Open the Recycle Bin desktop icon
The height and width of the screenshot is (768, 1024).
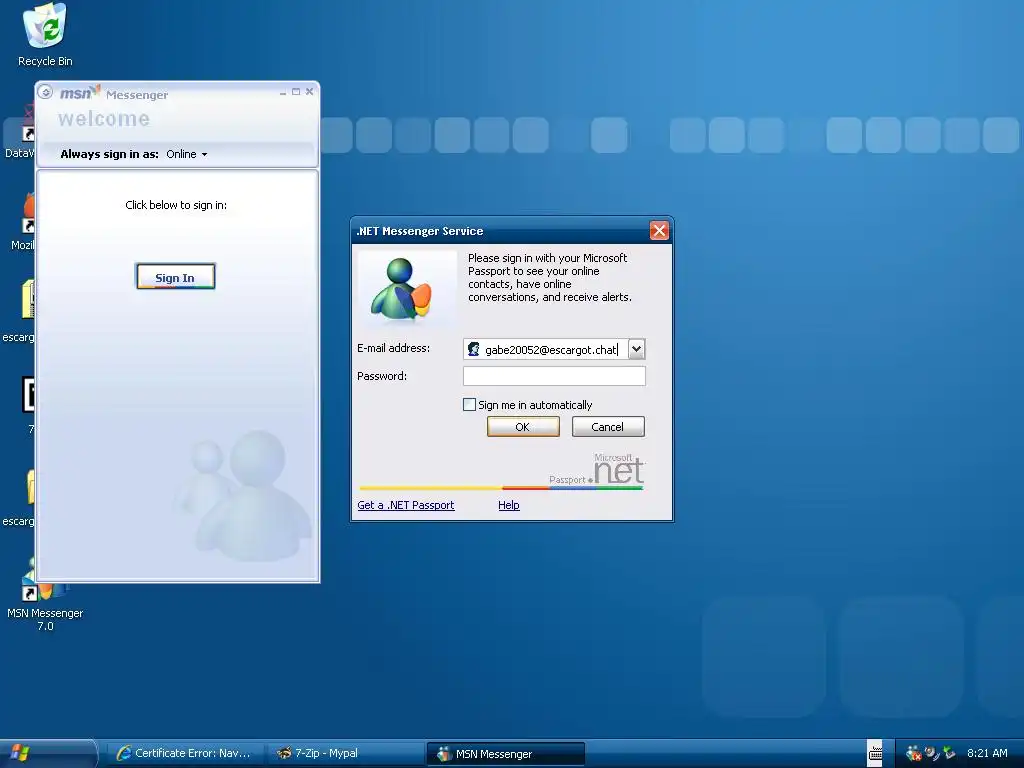[x=44, y=35]
